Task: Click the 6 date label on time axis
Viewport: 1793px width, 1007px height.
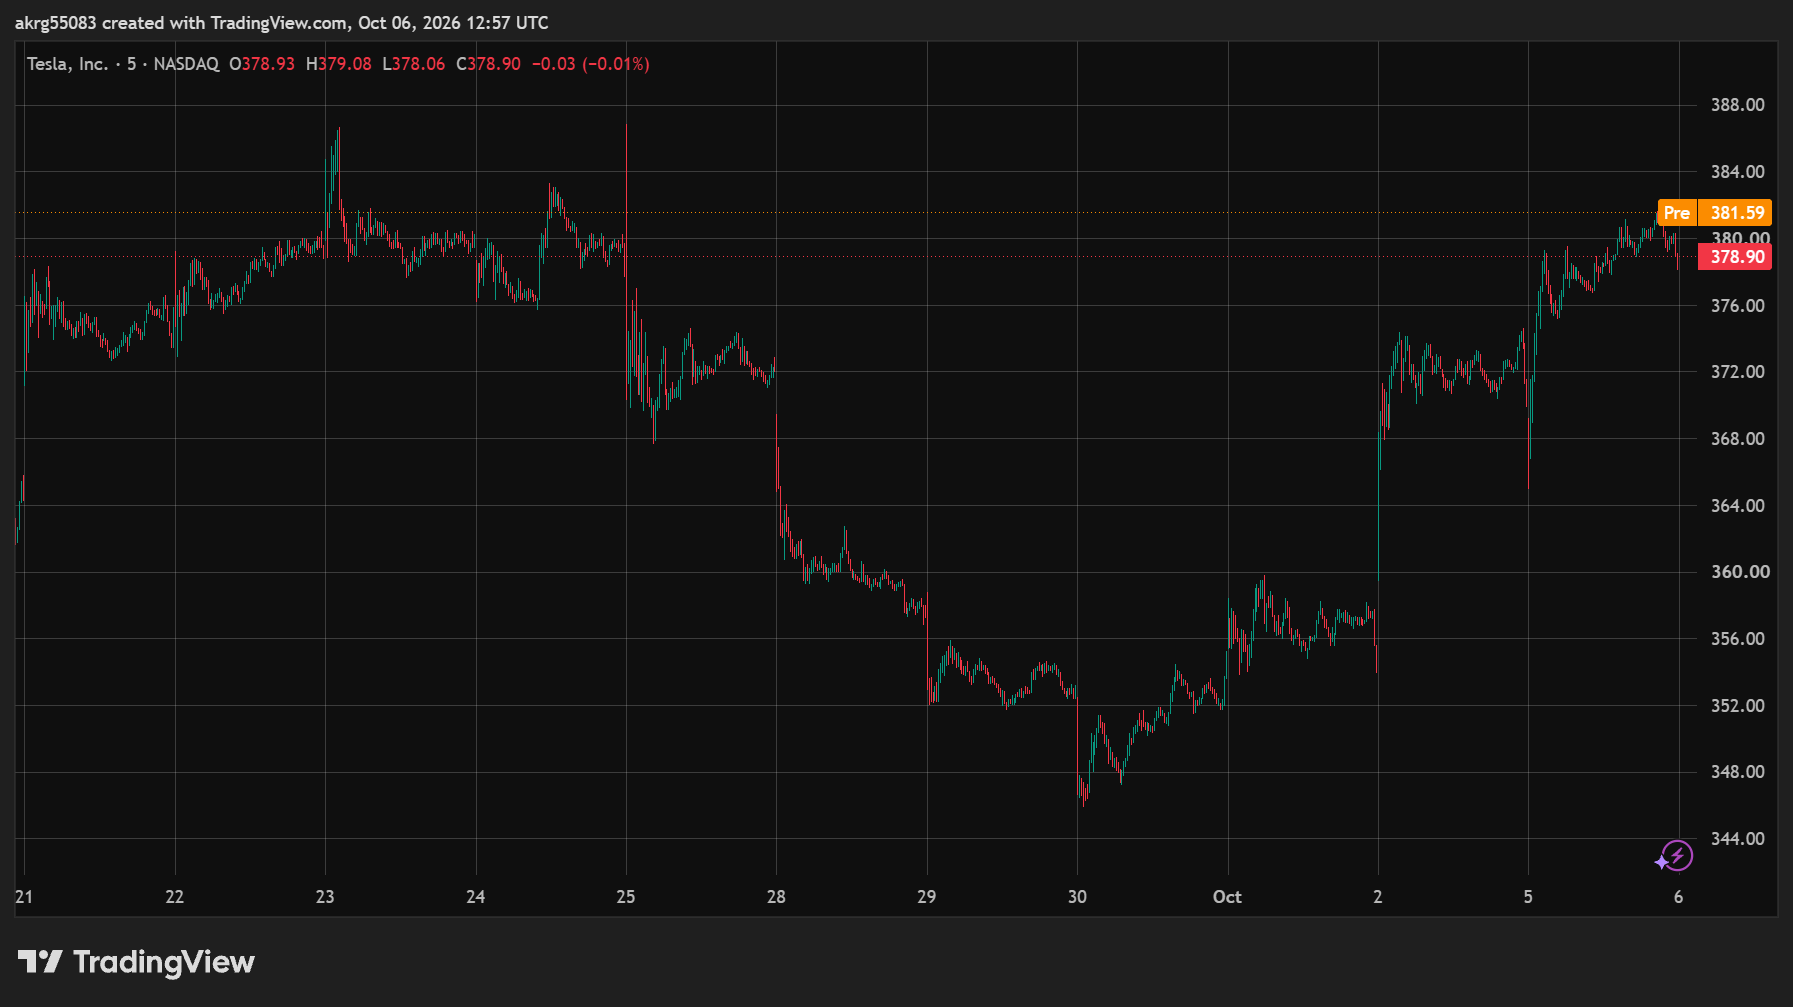Action: [x=1678, y=897]
